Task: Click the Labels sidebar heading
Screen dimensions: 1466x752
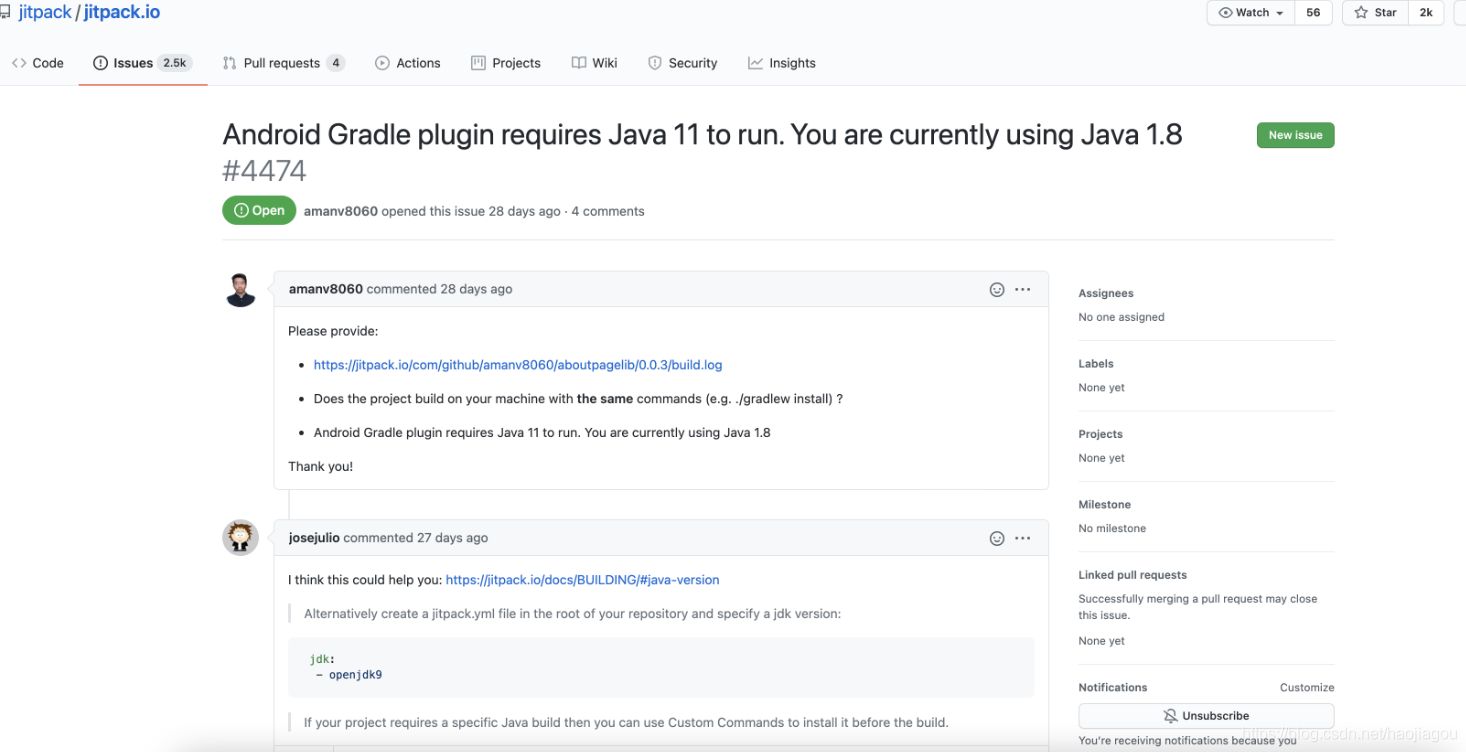Action: tap(1096, 364)
